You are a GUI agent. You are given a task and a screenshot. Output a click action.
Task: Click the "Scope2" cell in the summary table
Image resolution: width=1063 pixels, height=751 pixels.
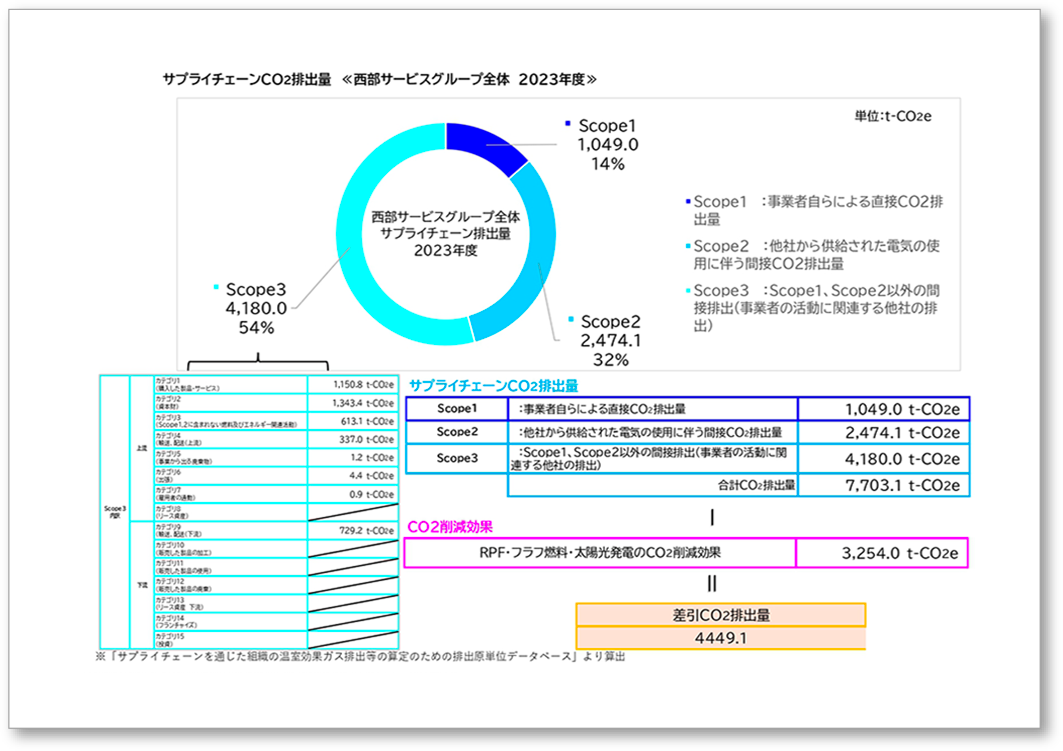tap(457, 432)
